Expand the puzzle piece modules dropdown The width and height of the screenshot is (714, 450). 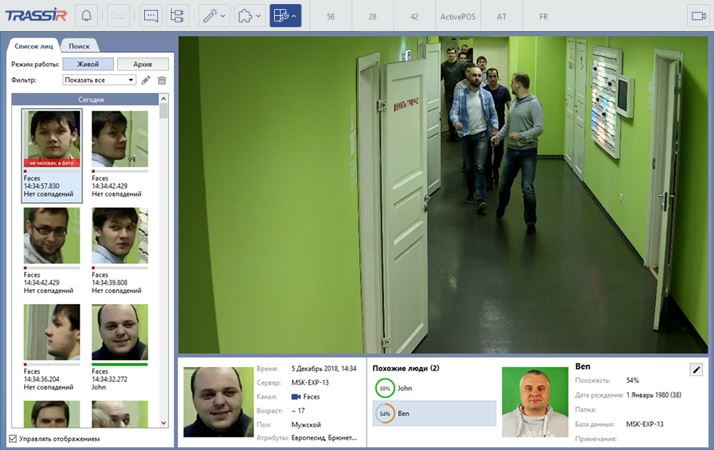pyautogui.click(x=249, y=16)
